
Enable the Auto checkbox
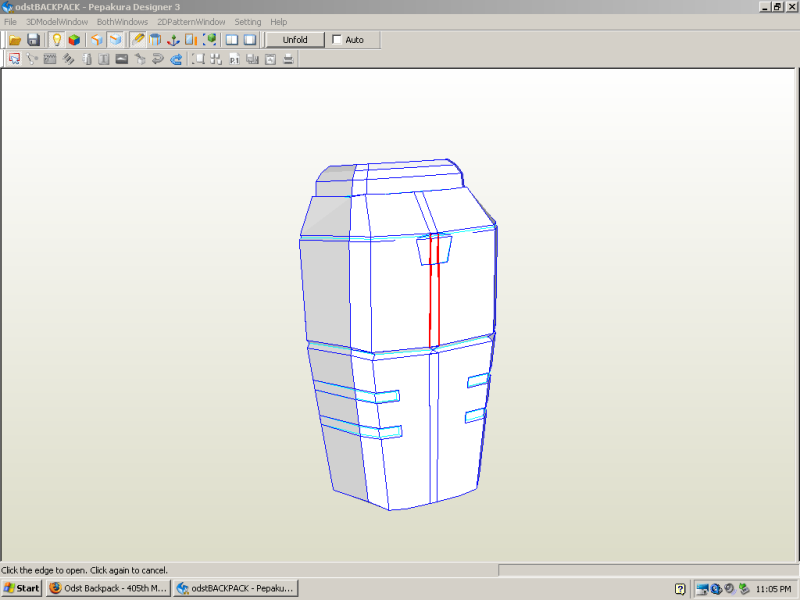[337, 39]
